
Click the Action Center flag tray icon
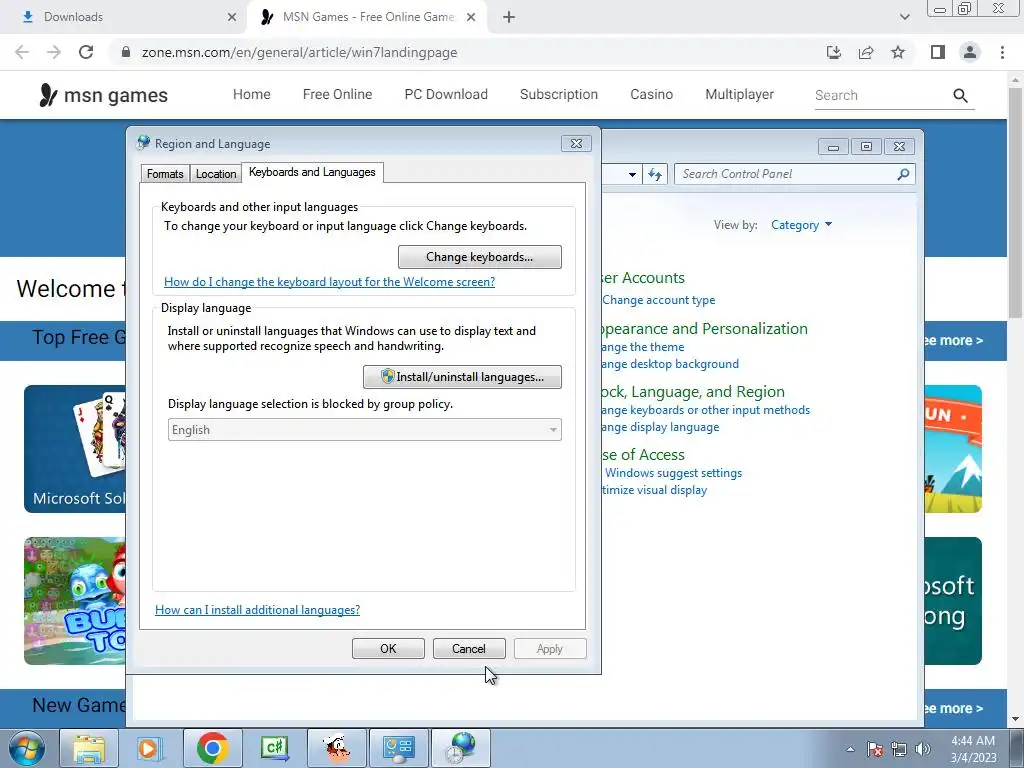tap(874, 749)
